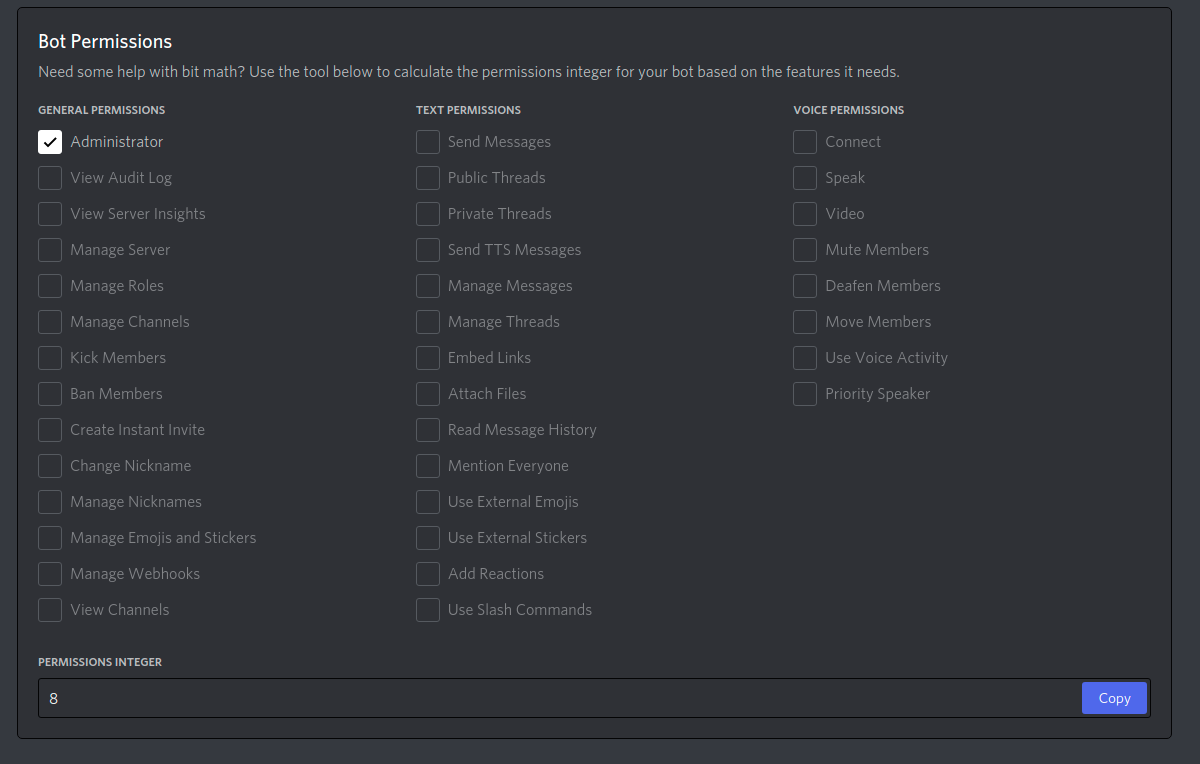Enable the Ban Members permission
1200x764 pixels.
point(50,394)
